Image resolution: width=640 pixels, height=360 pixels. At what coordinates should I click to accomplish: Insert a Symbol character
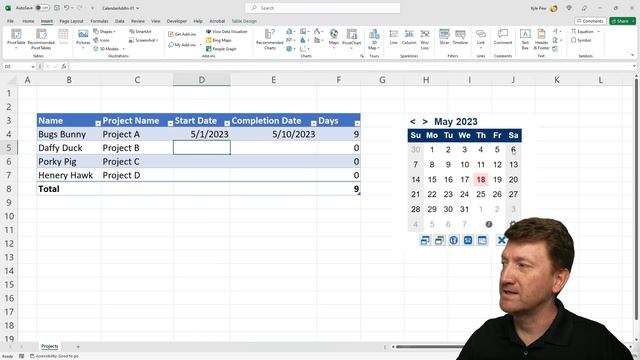click(581, 40)
